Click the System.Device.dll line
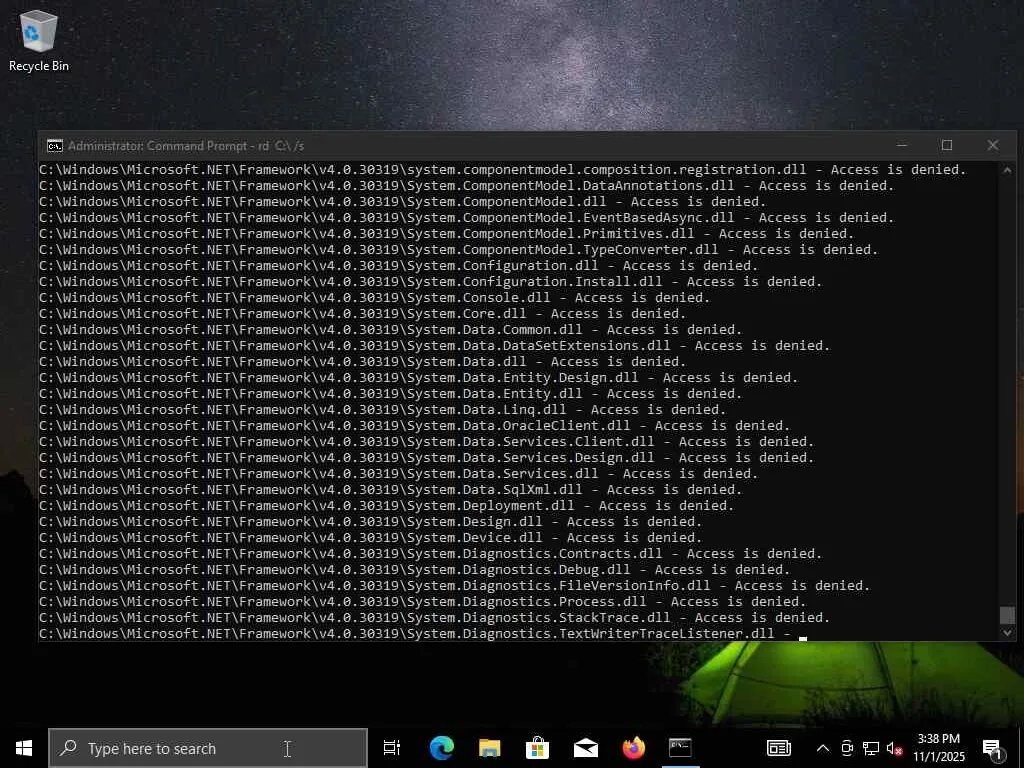 point(370,537)
